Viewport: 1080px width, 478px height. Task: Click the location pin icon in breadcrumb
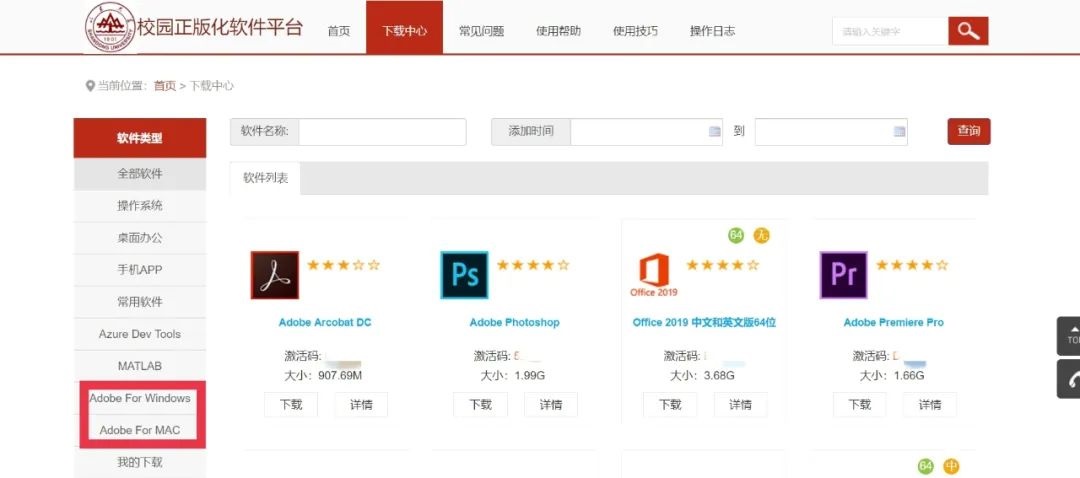(x=90, y=86)
